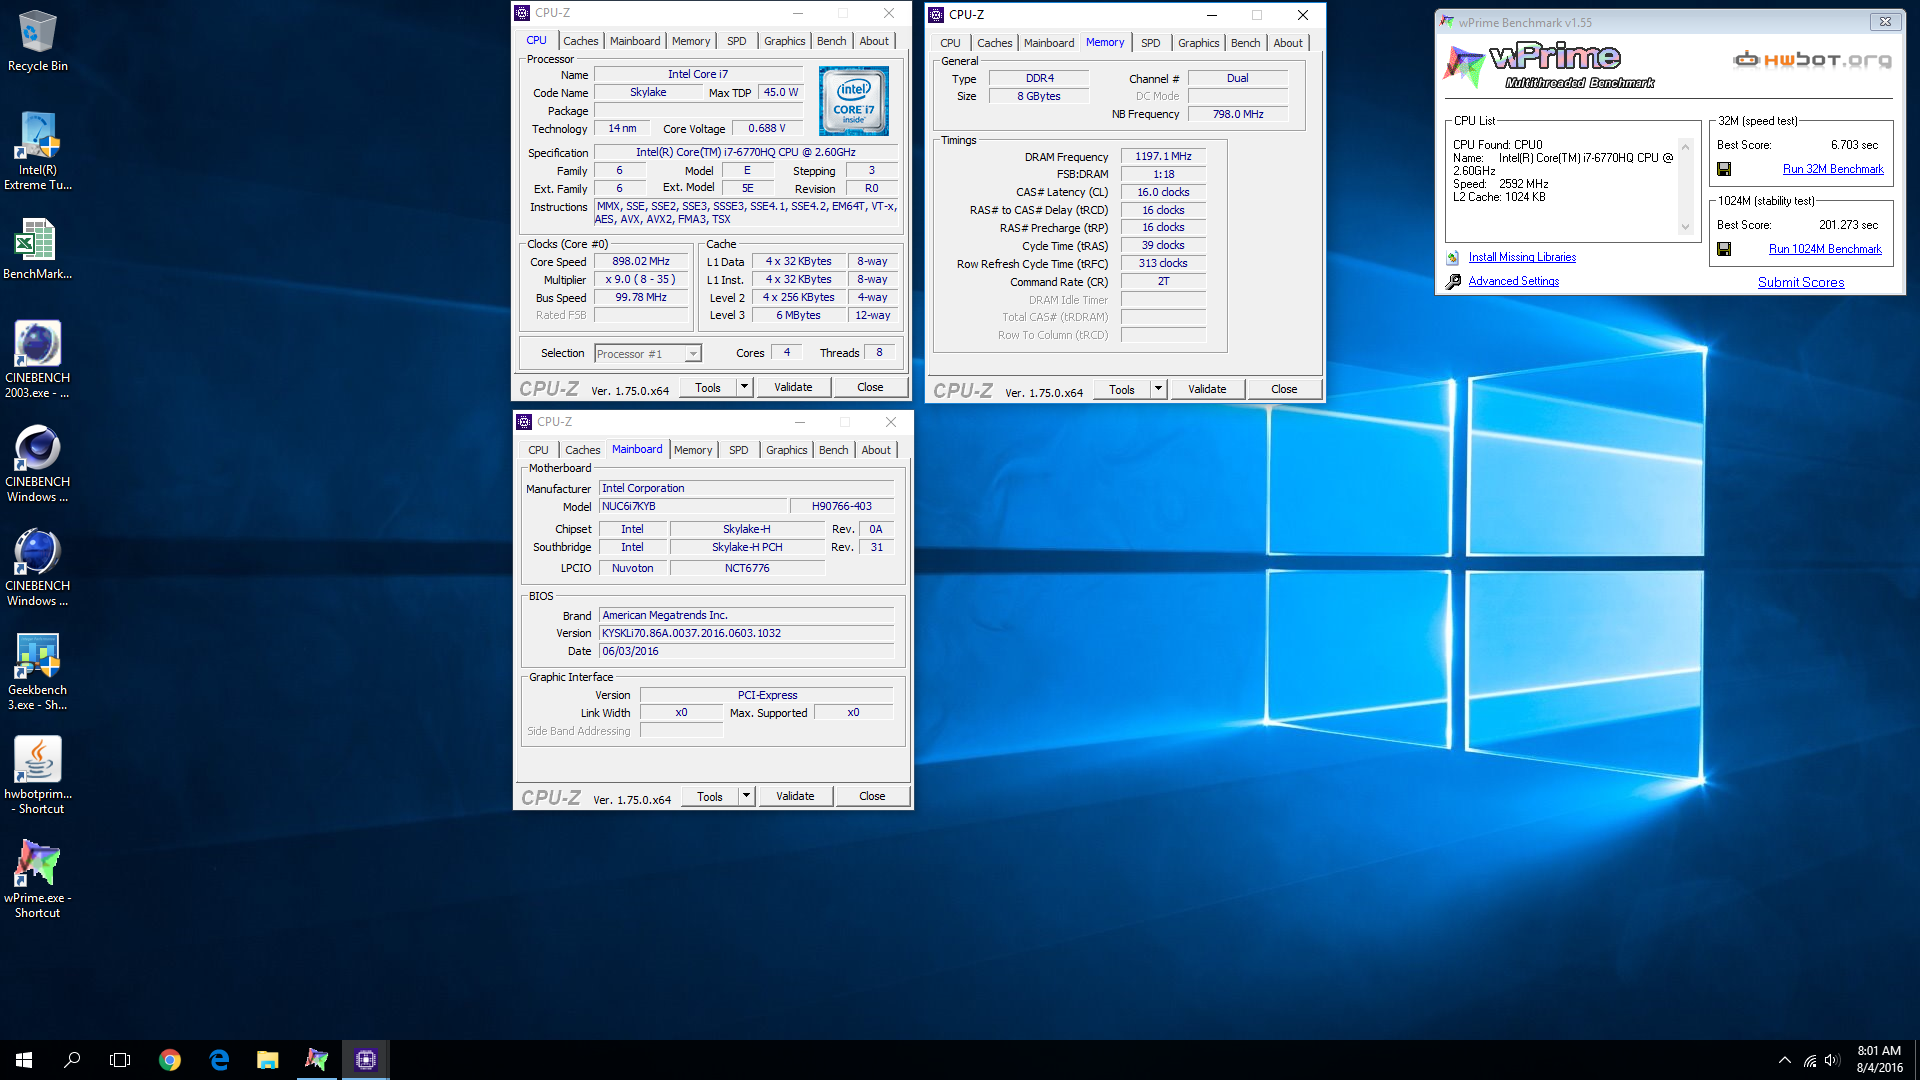Image resolution: width=1920 pixels, height=1080 pixels.
Task: Click Close button in Memory CPU-Z window
Action: [1284, 389]
